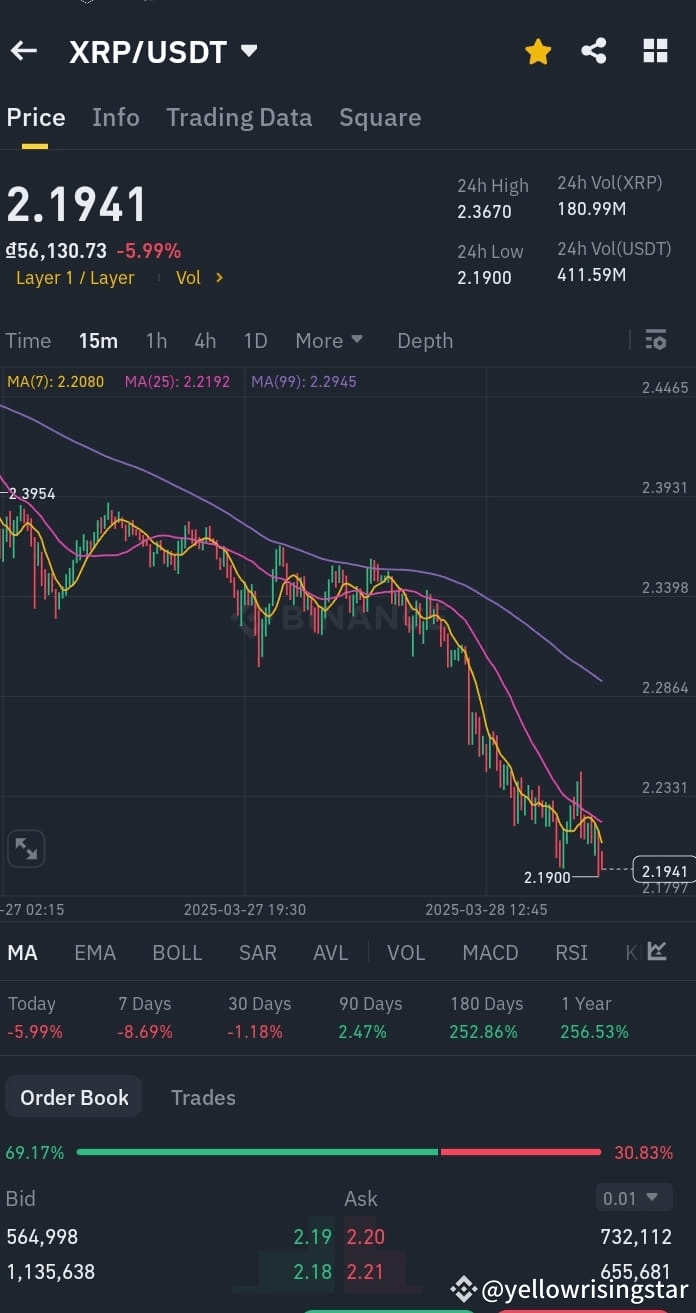The height and width of the screenshot is (1313, 696).
Task: Open the XRP/USDT pair selector dropdown
Action: point(247,51)
